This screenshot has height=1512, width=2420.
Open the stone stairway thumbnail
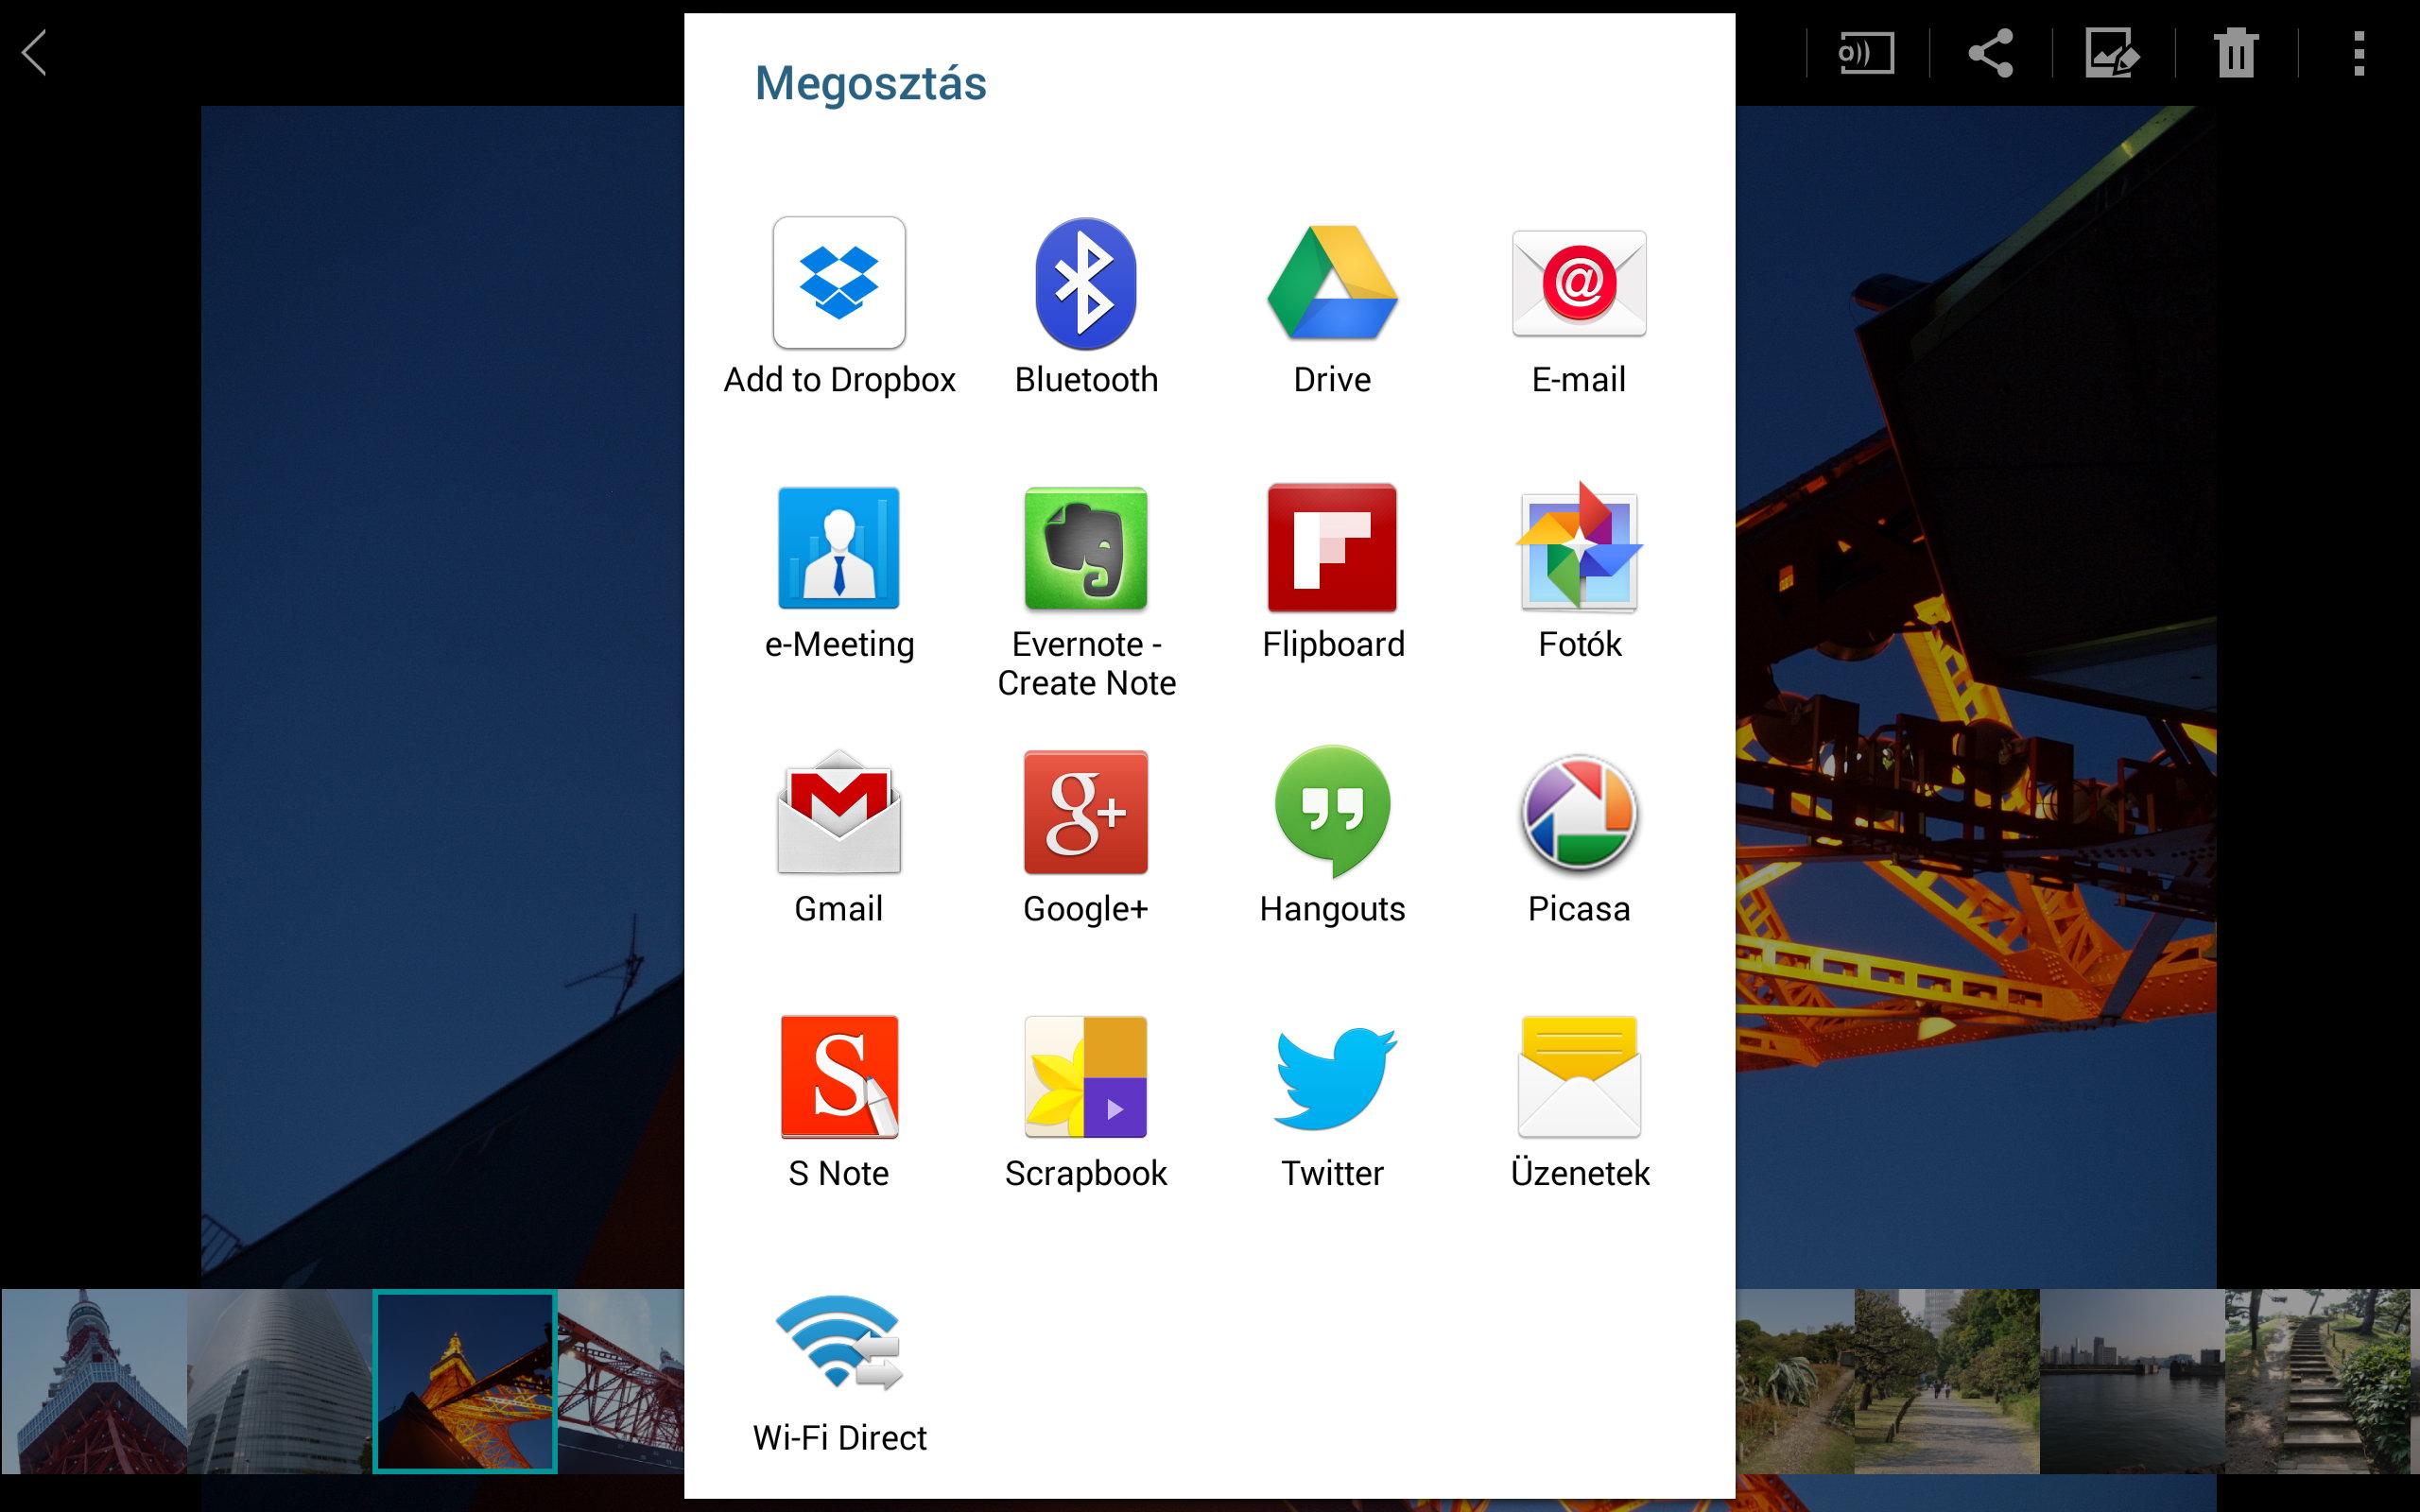tap(2317, 1381)
